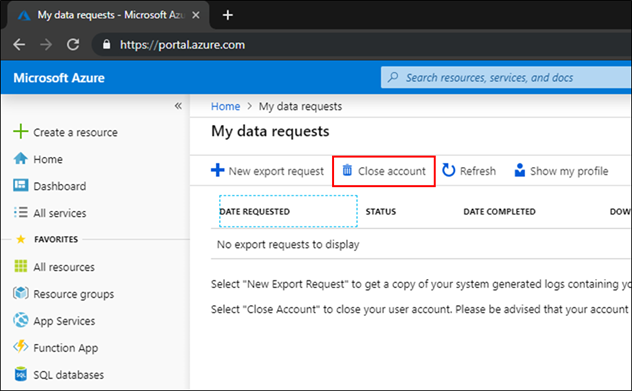Click the portal.azure.com address bar
The height and width of the screenshot is (391, 632).
(362, 44)
